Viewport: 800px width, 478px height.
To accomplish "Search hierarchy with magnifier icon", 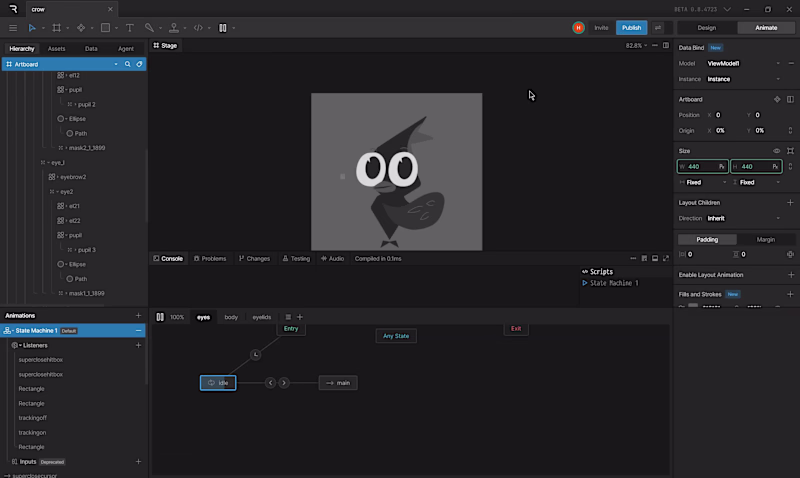I will [128, 64].
